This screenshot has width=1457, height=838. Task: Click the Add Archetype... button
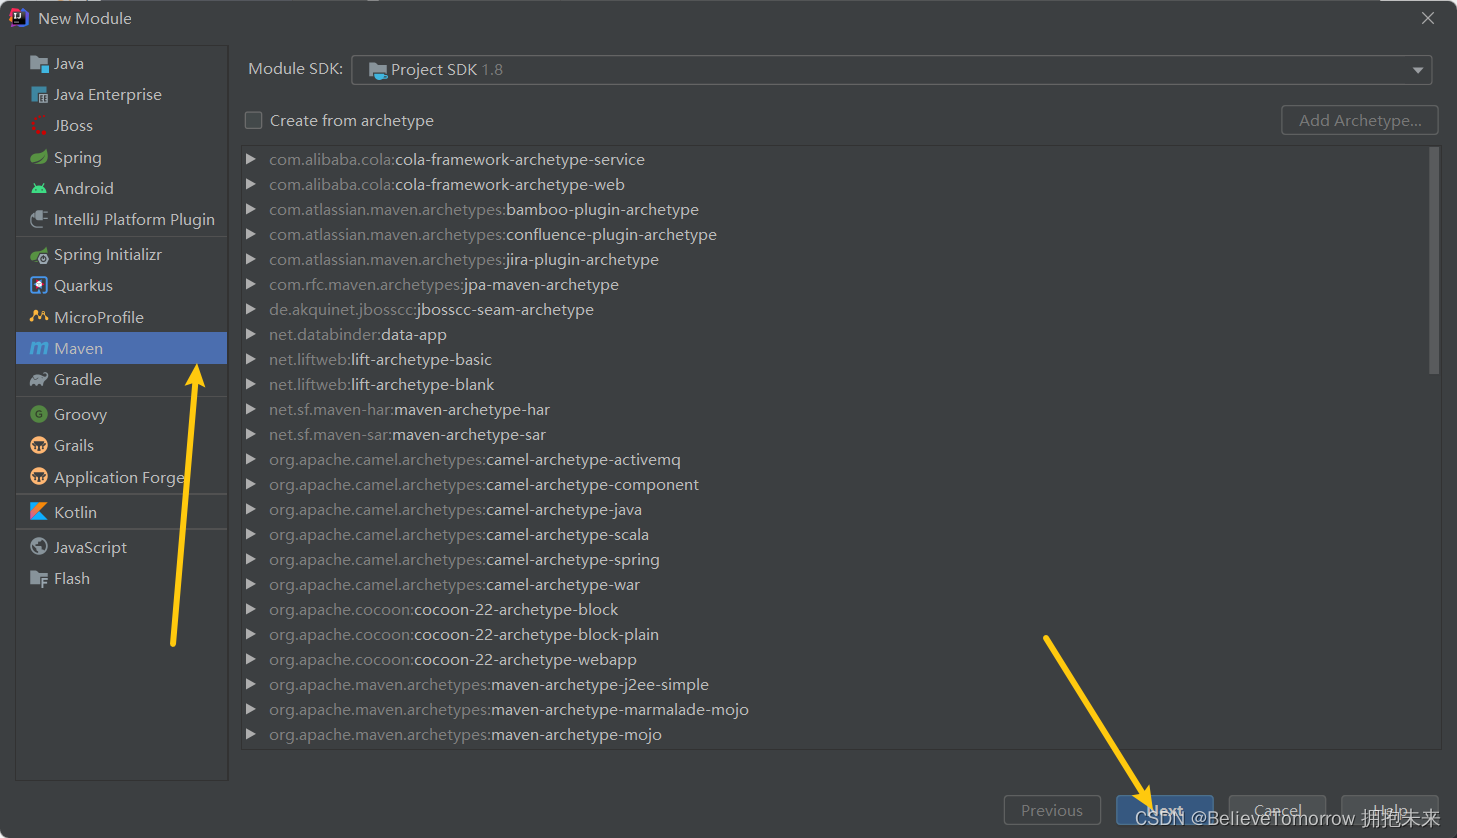pyautogui.click(x=1360, y=120)
